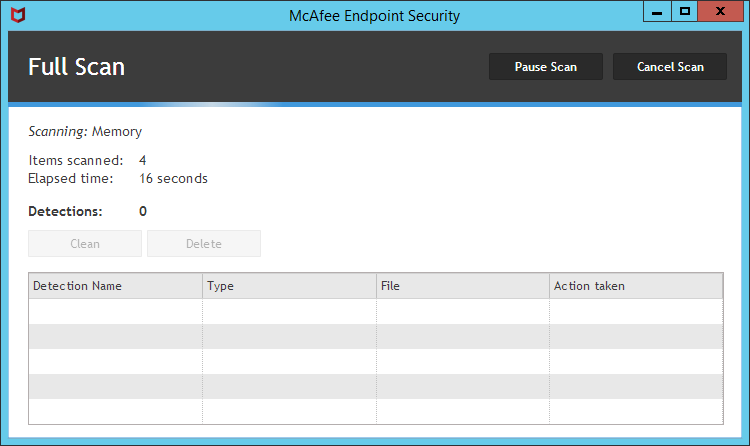Sort by Type column header
The image size is (750, 446).
point(289,286)
